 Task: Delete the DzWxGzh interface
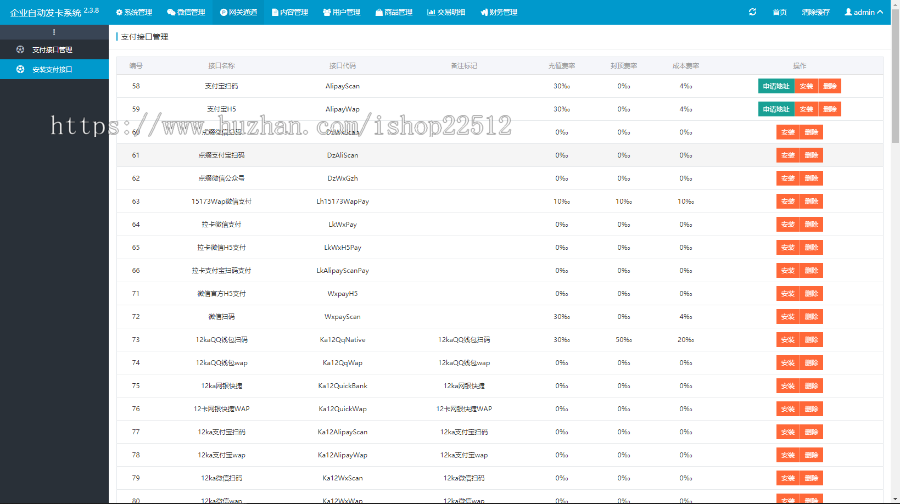[x=811, y=178]
